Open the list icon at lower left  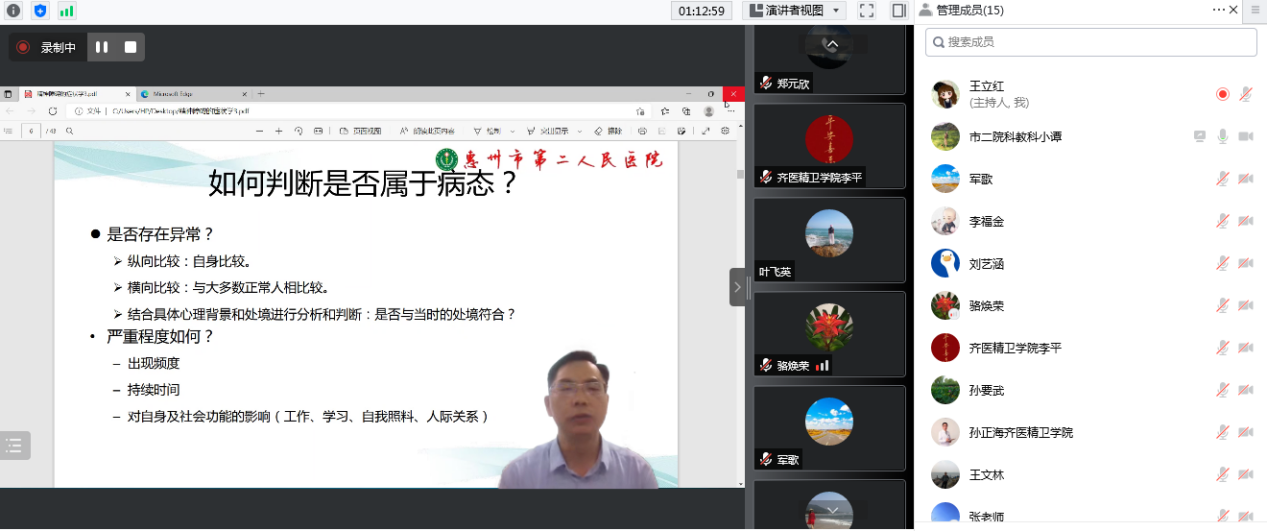pyautogui.click(x=14, y=446)
